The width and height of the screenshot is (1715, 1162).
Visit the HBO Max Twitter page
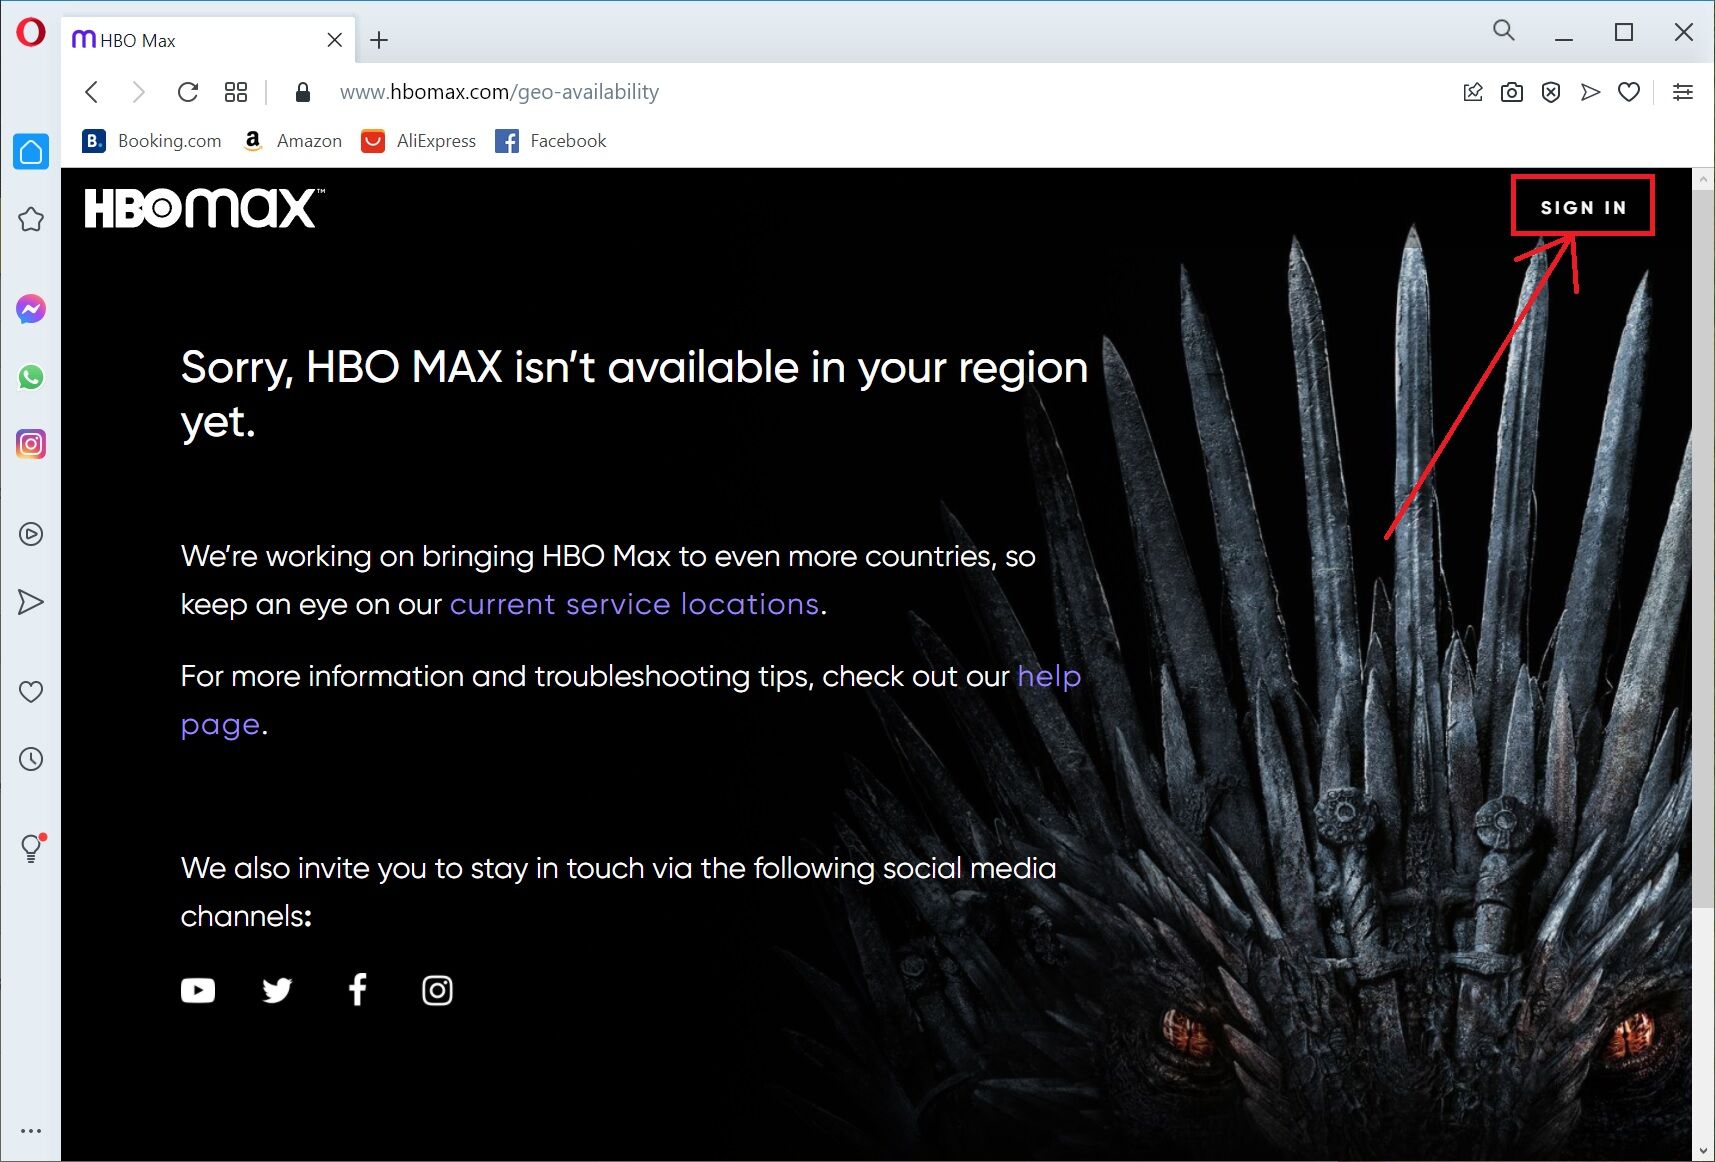pos(277,990)
